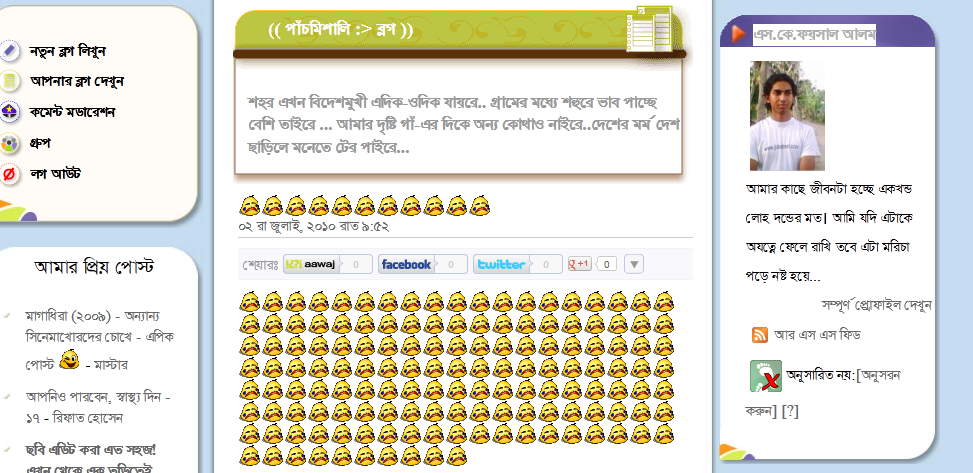The height and width of the screenshot is (473, 973).
Task: Click the red log out icon
Action: [9, 174]
